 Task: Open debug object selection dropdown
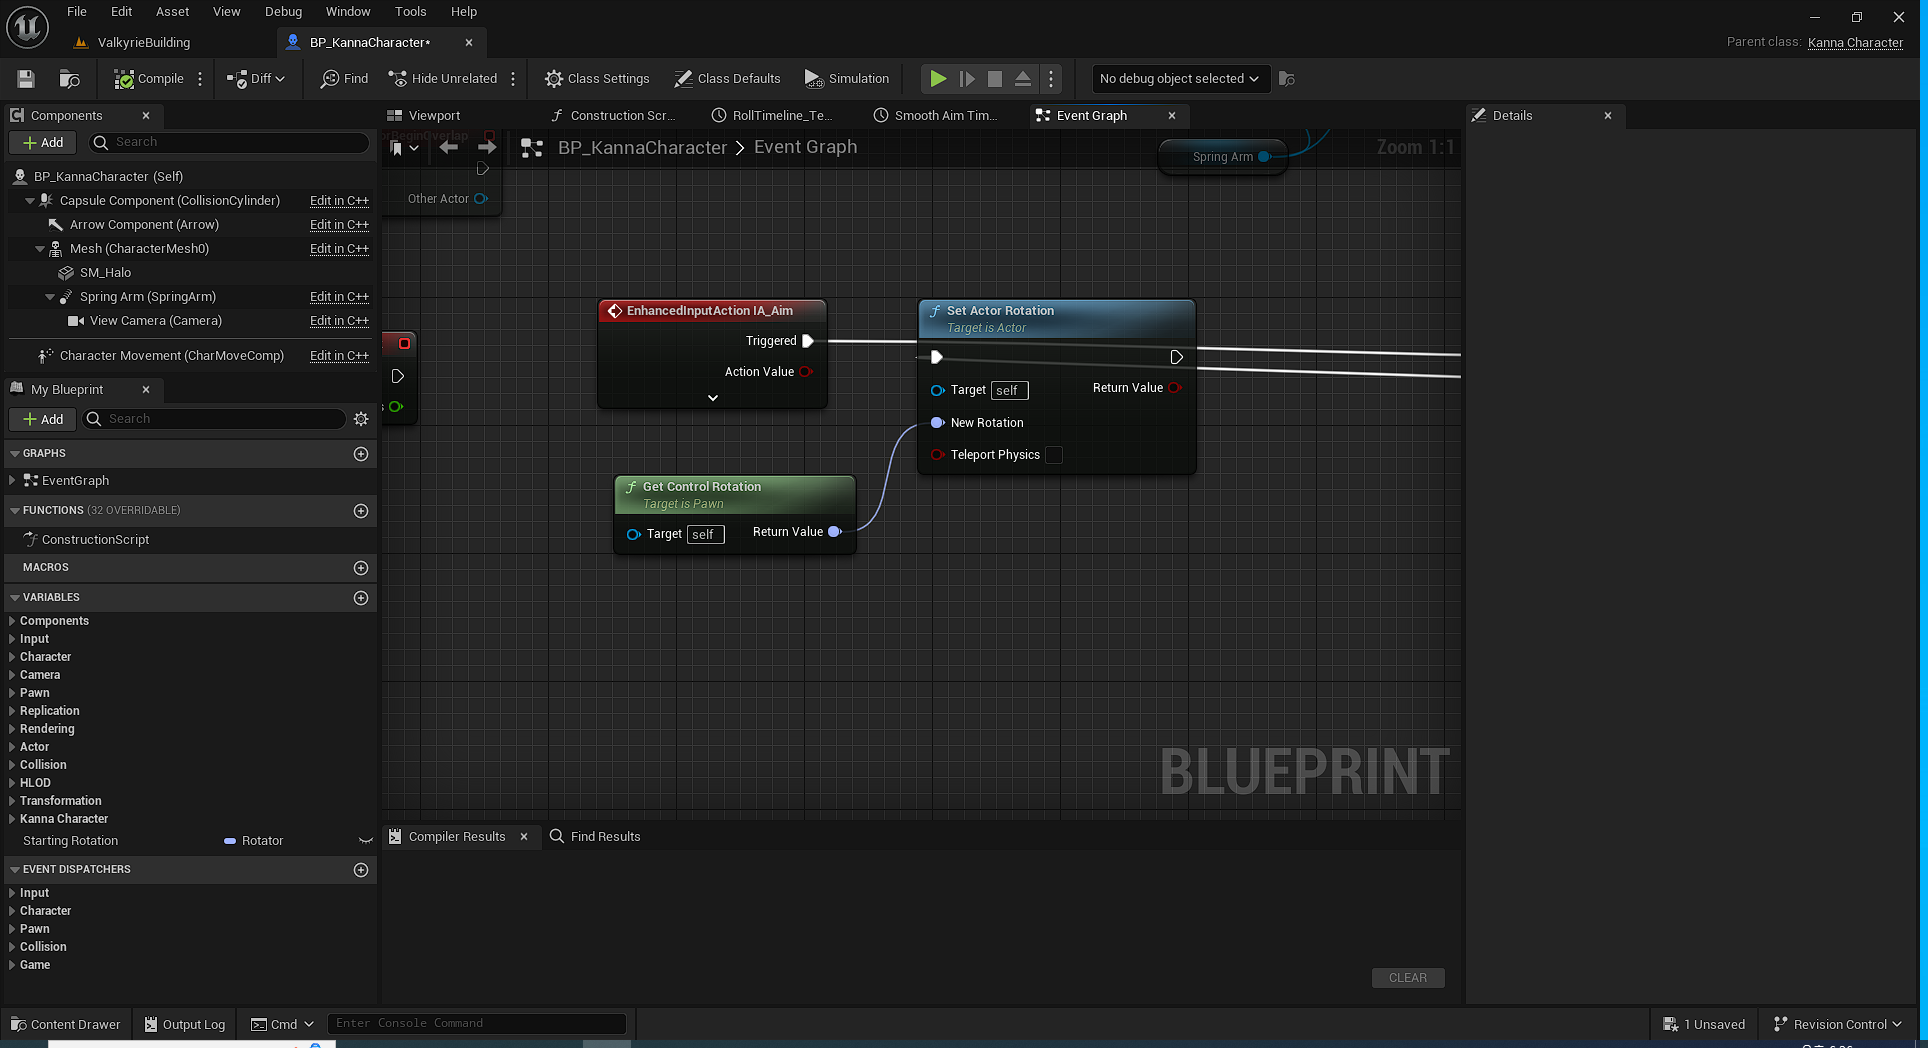pyautogui.click(x=1179, y=79)
